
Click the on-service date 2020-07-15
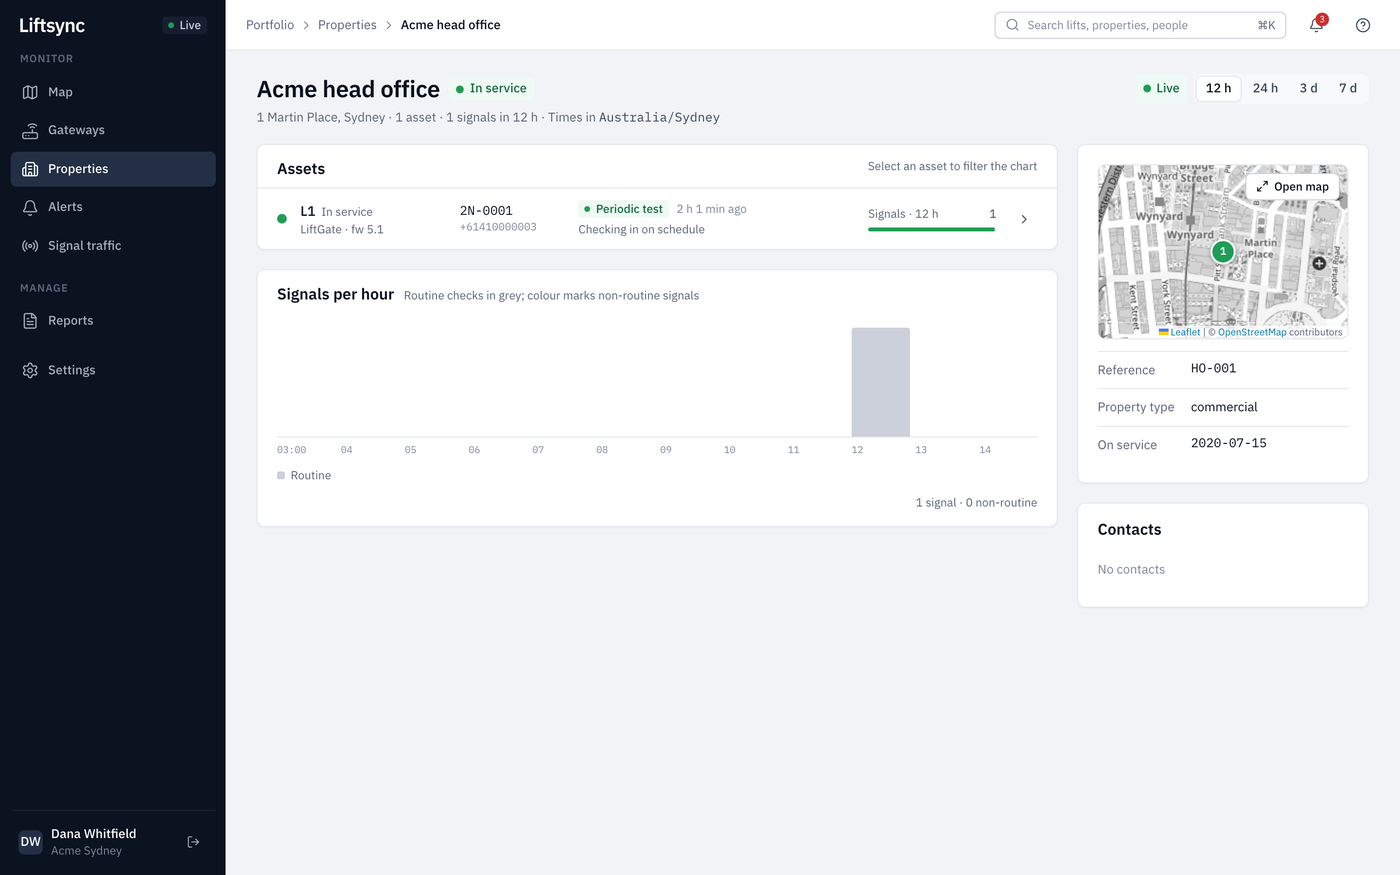(1229, 443)
